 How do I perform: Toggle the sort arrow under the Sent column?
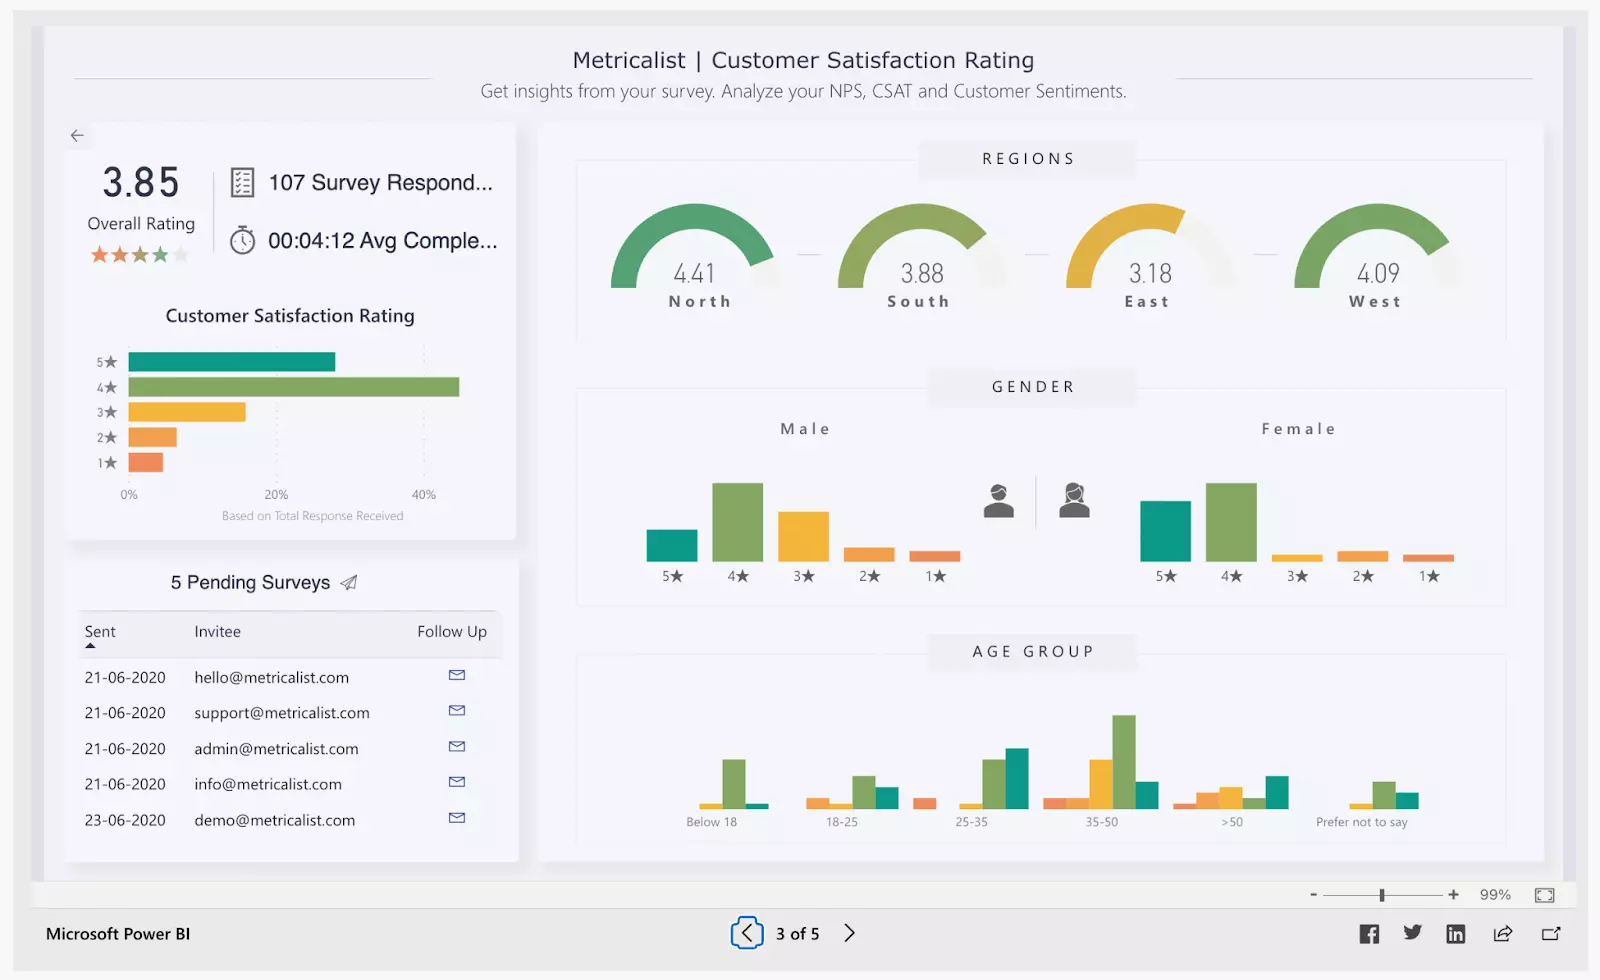click(x=92, y=645)
